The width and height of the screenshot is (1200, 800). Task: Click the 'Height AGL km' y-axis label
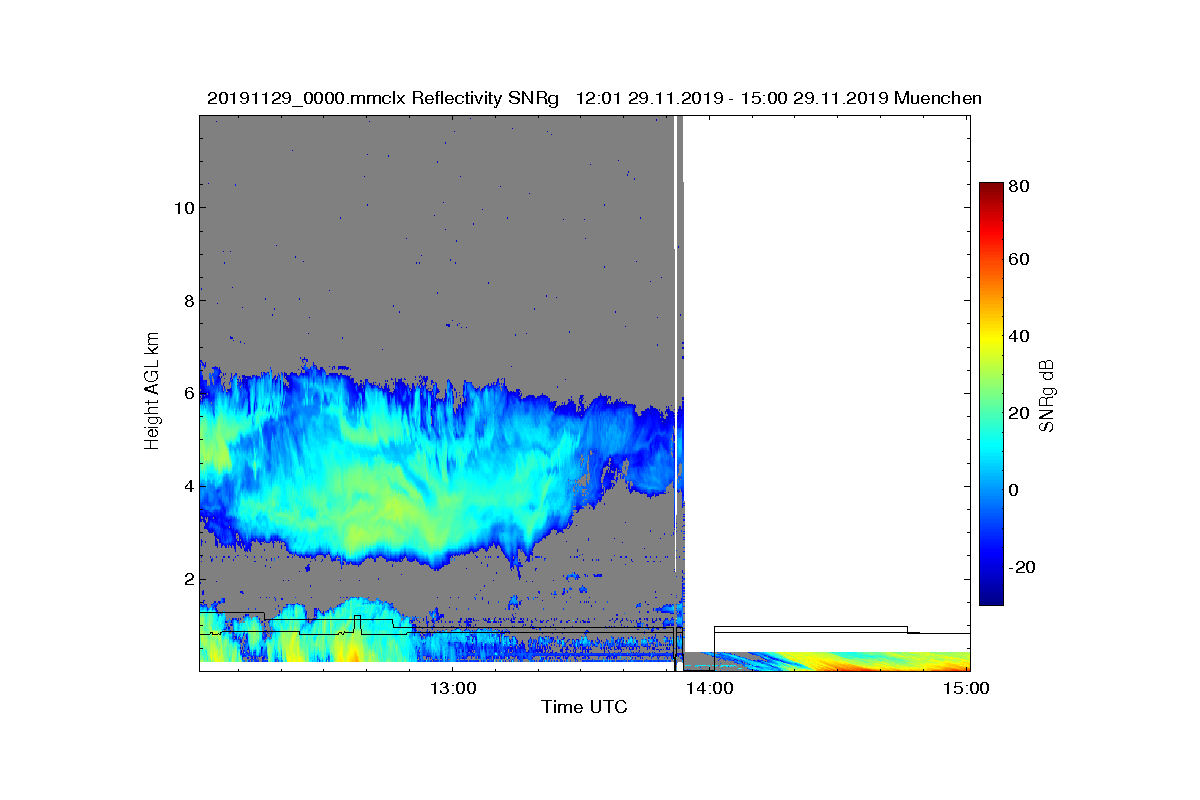pos(152,392)
